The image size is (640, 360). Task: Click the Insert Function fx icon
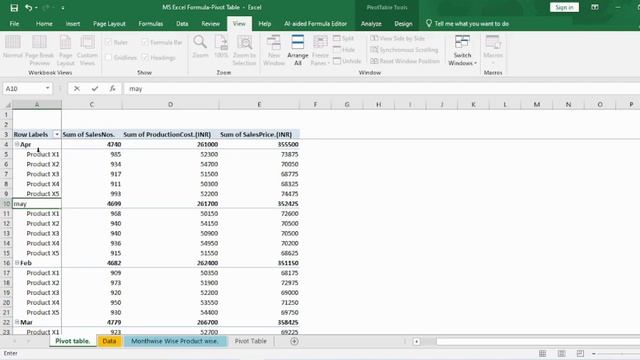112,89
